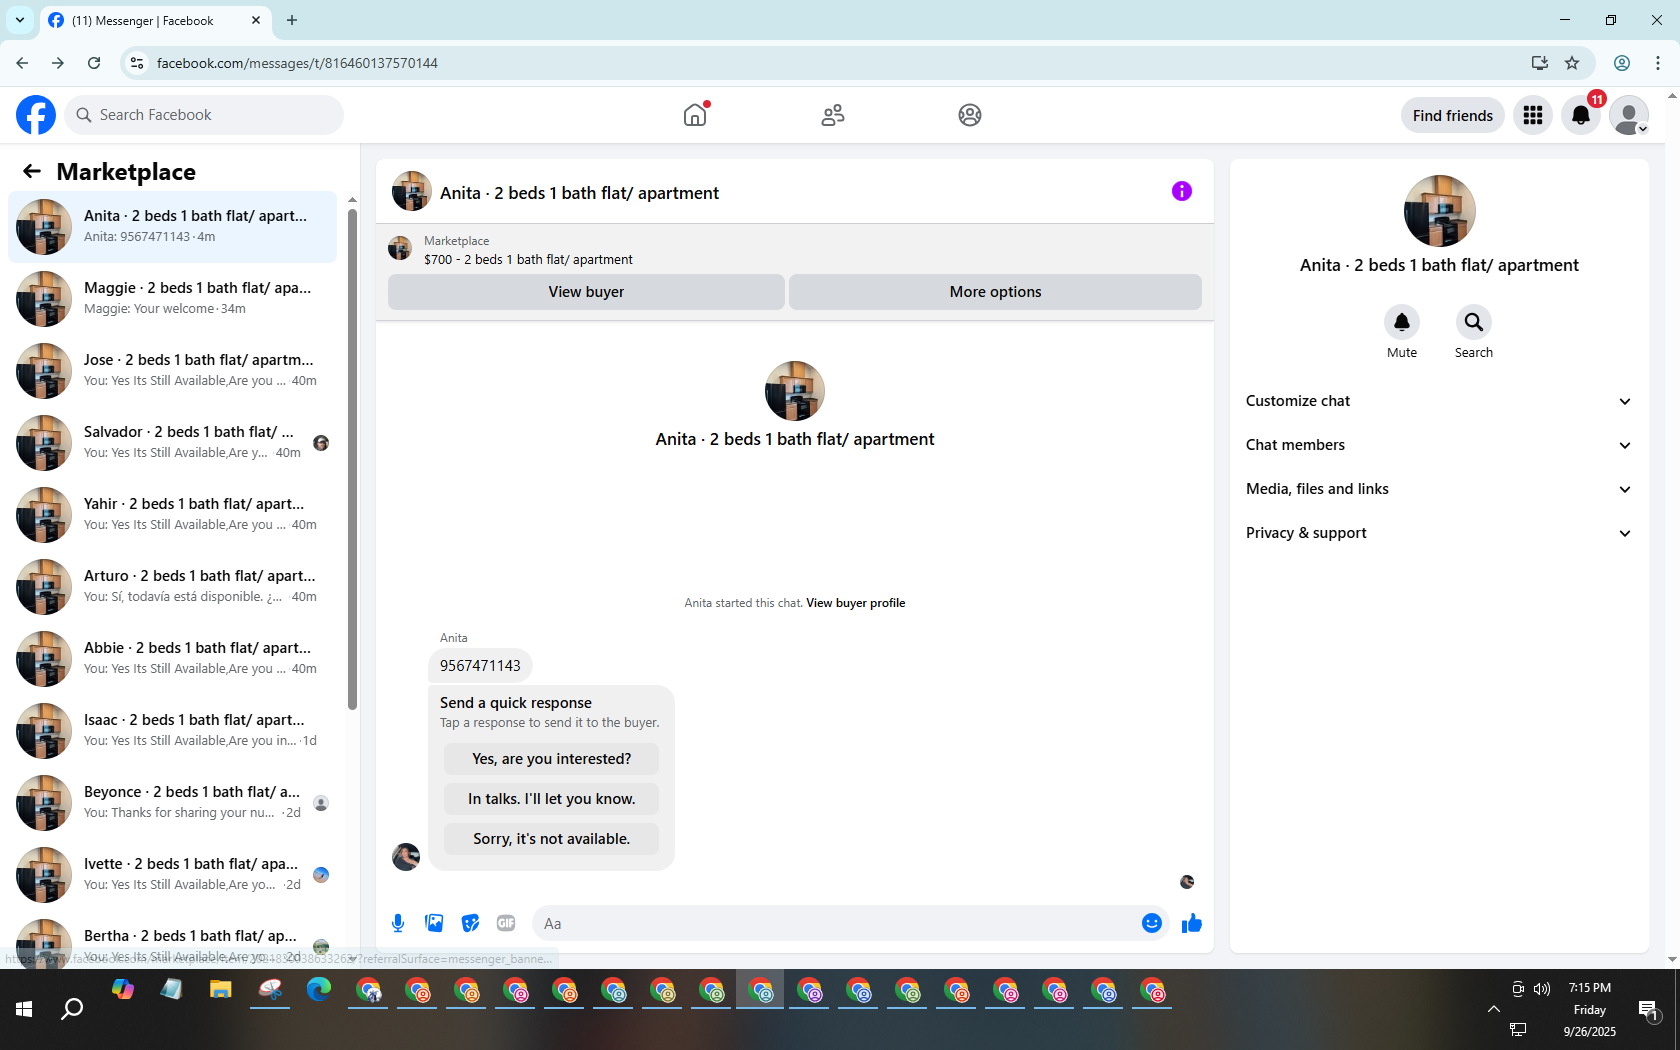Open conversation information purple icon

tap(1182, 191)
